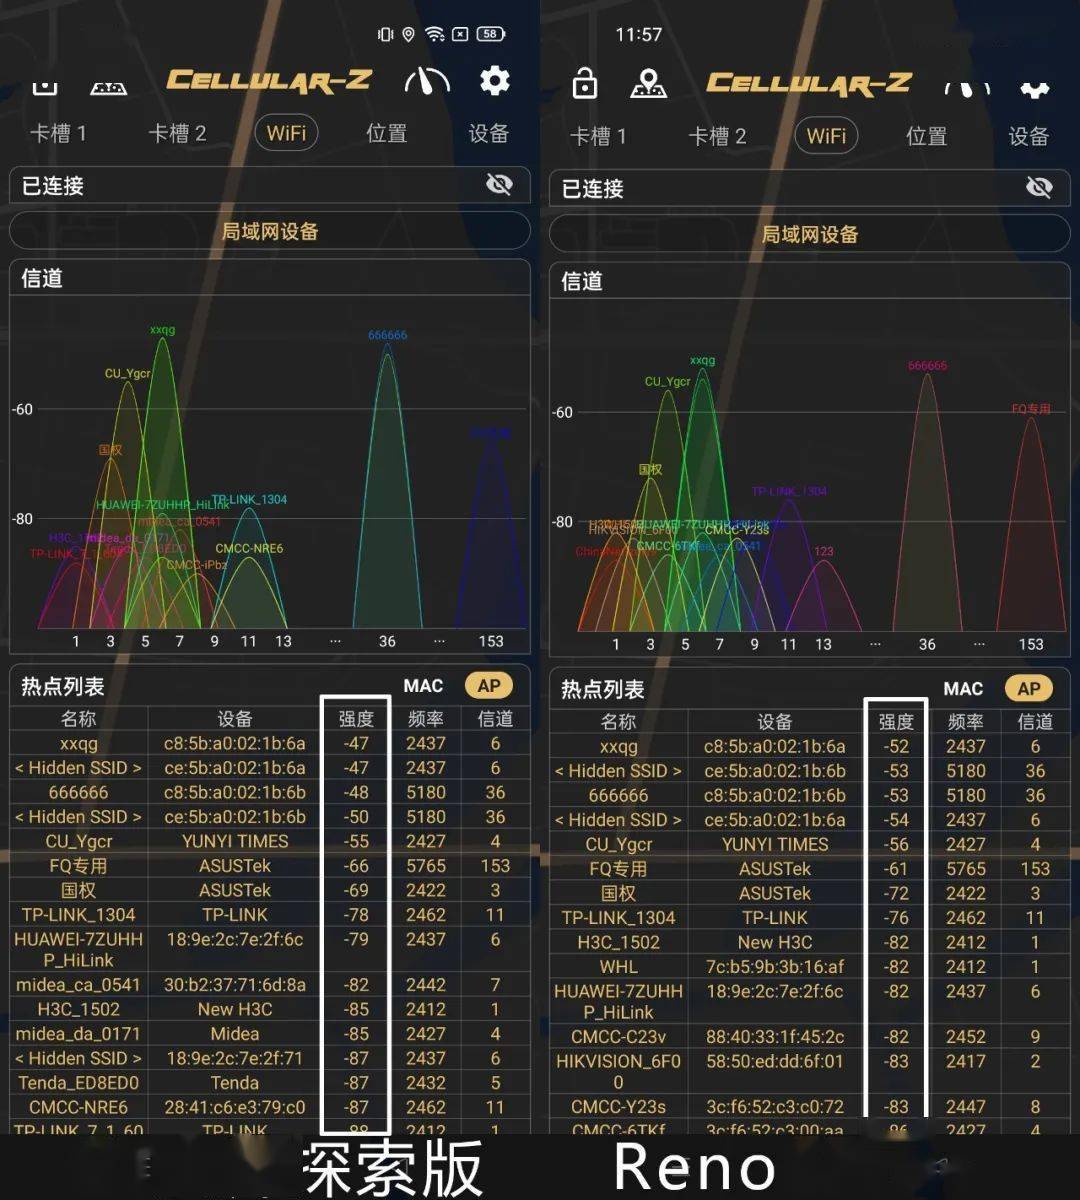Image resolution: width=1080 pixels, height=1200 pixels.
Task: Select WiFi tab on 深索版 screen
Action: pos(287,133)
